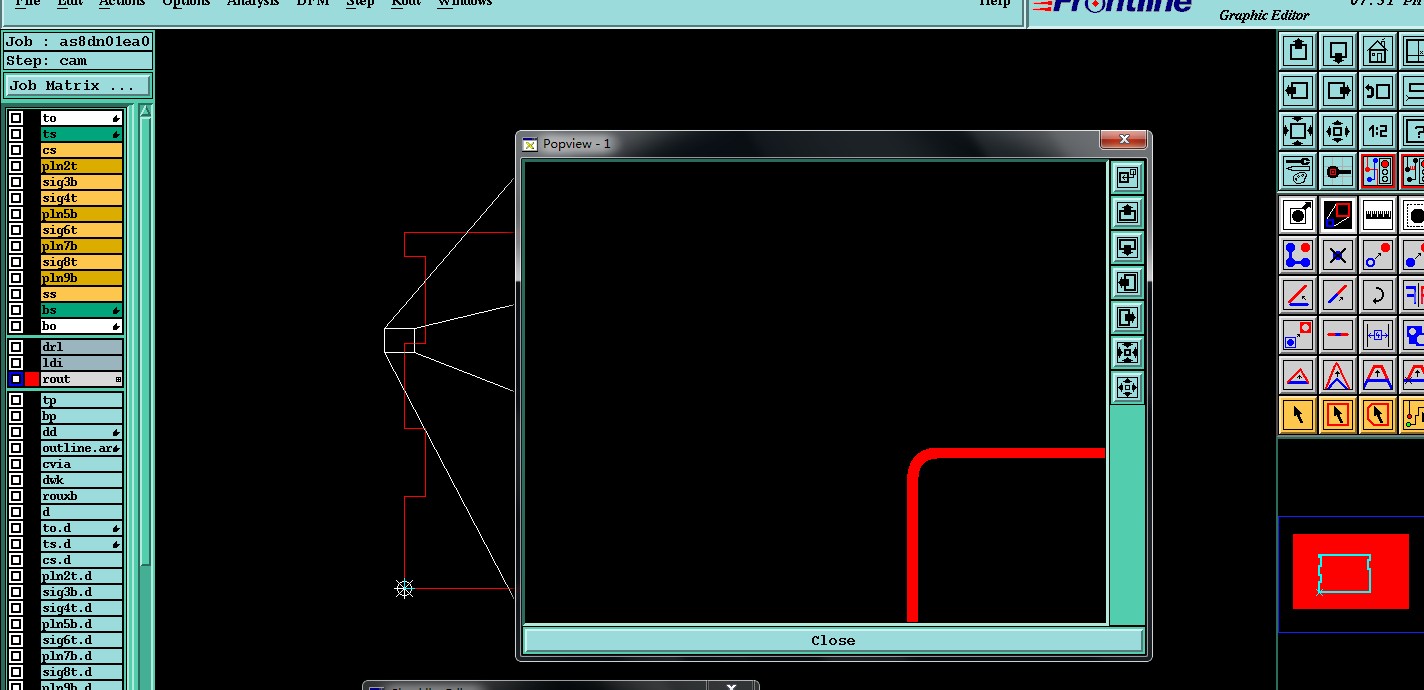Image resolution: width=1424 pixels, height=690 pixels.
Task: Toggle display checkbox for layer ldi
Action: (x=16, y=363)
